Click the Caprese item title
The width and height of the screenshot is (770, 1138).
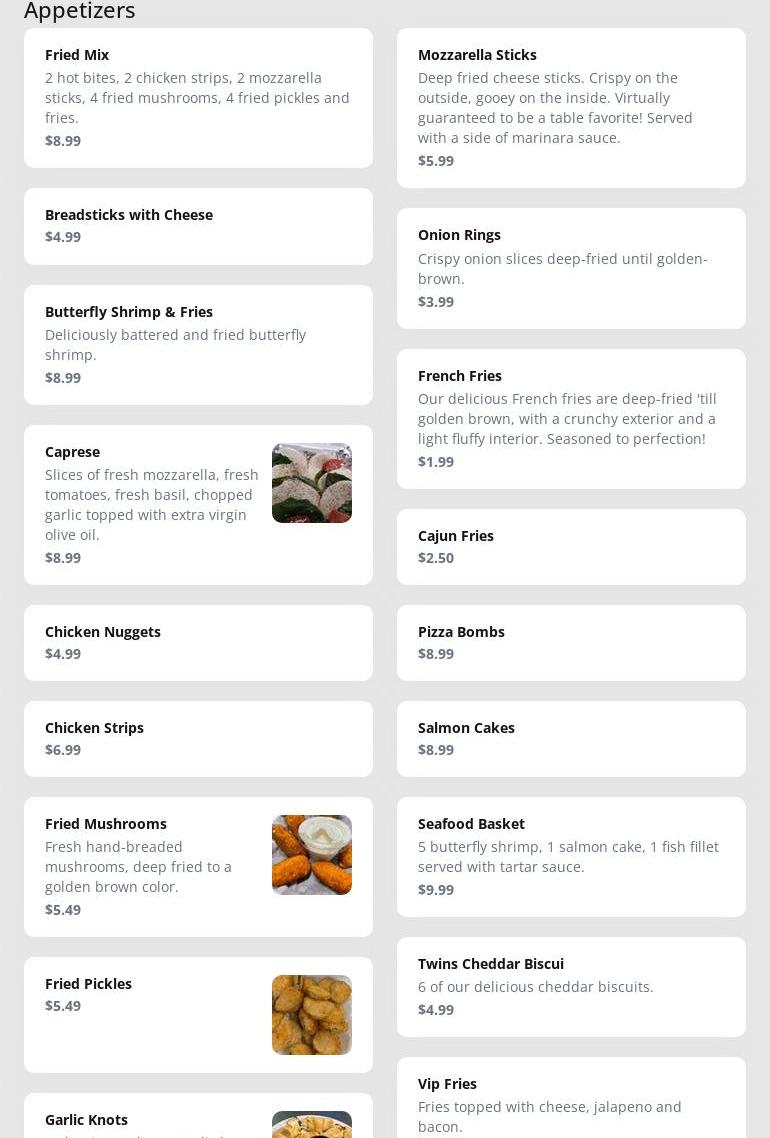coord(72,452)
